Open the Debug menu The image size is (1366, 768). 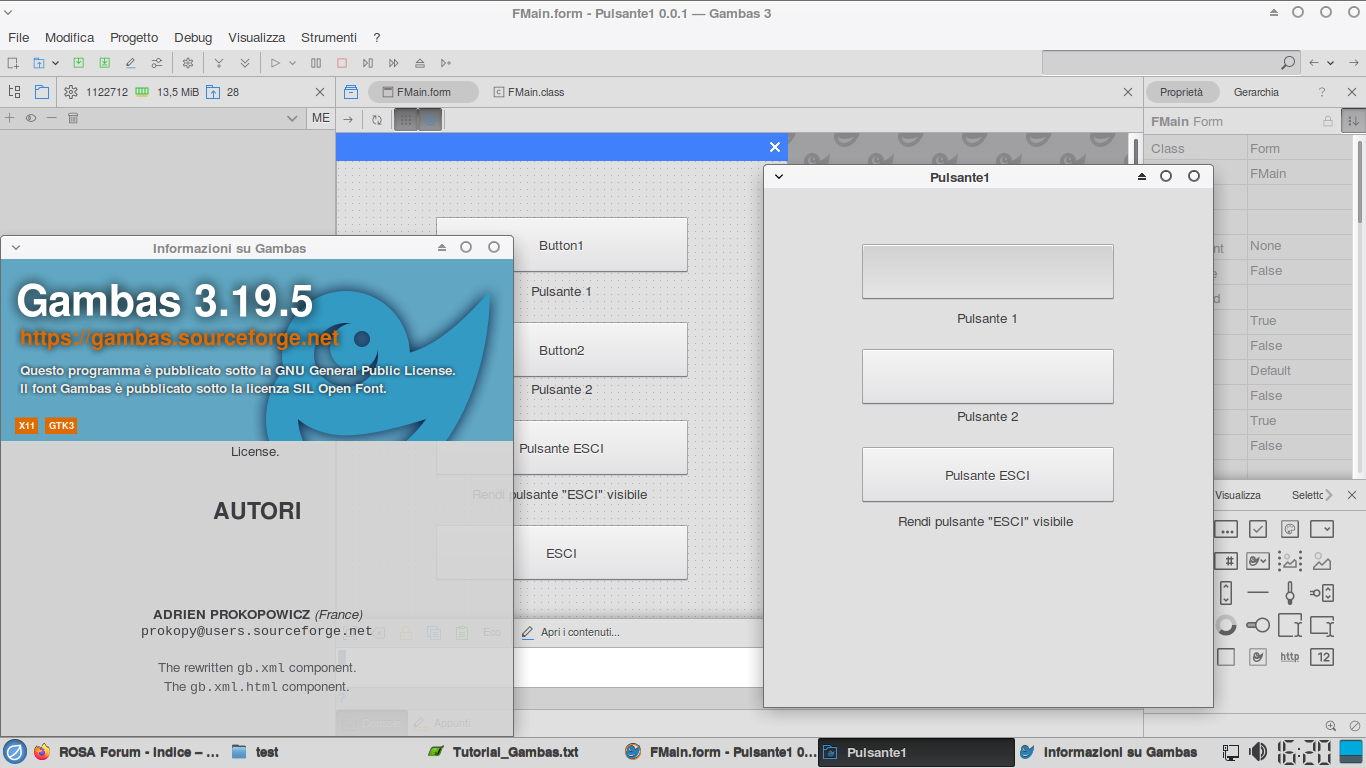coord(193,37)
